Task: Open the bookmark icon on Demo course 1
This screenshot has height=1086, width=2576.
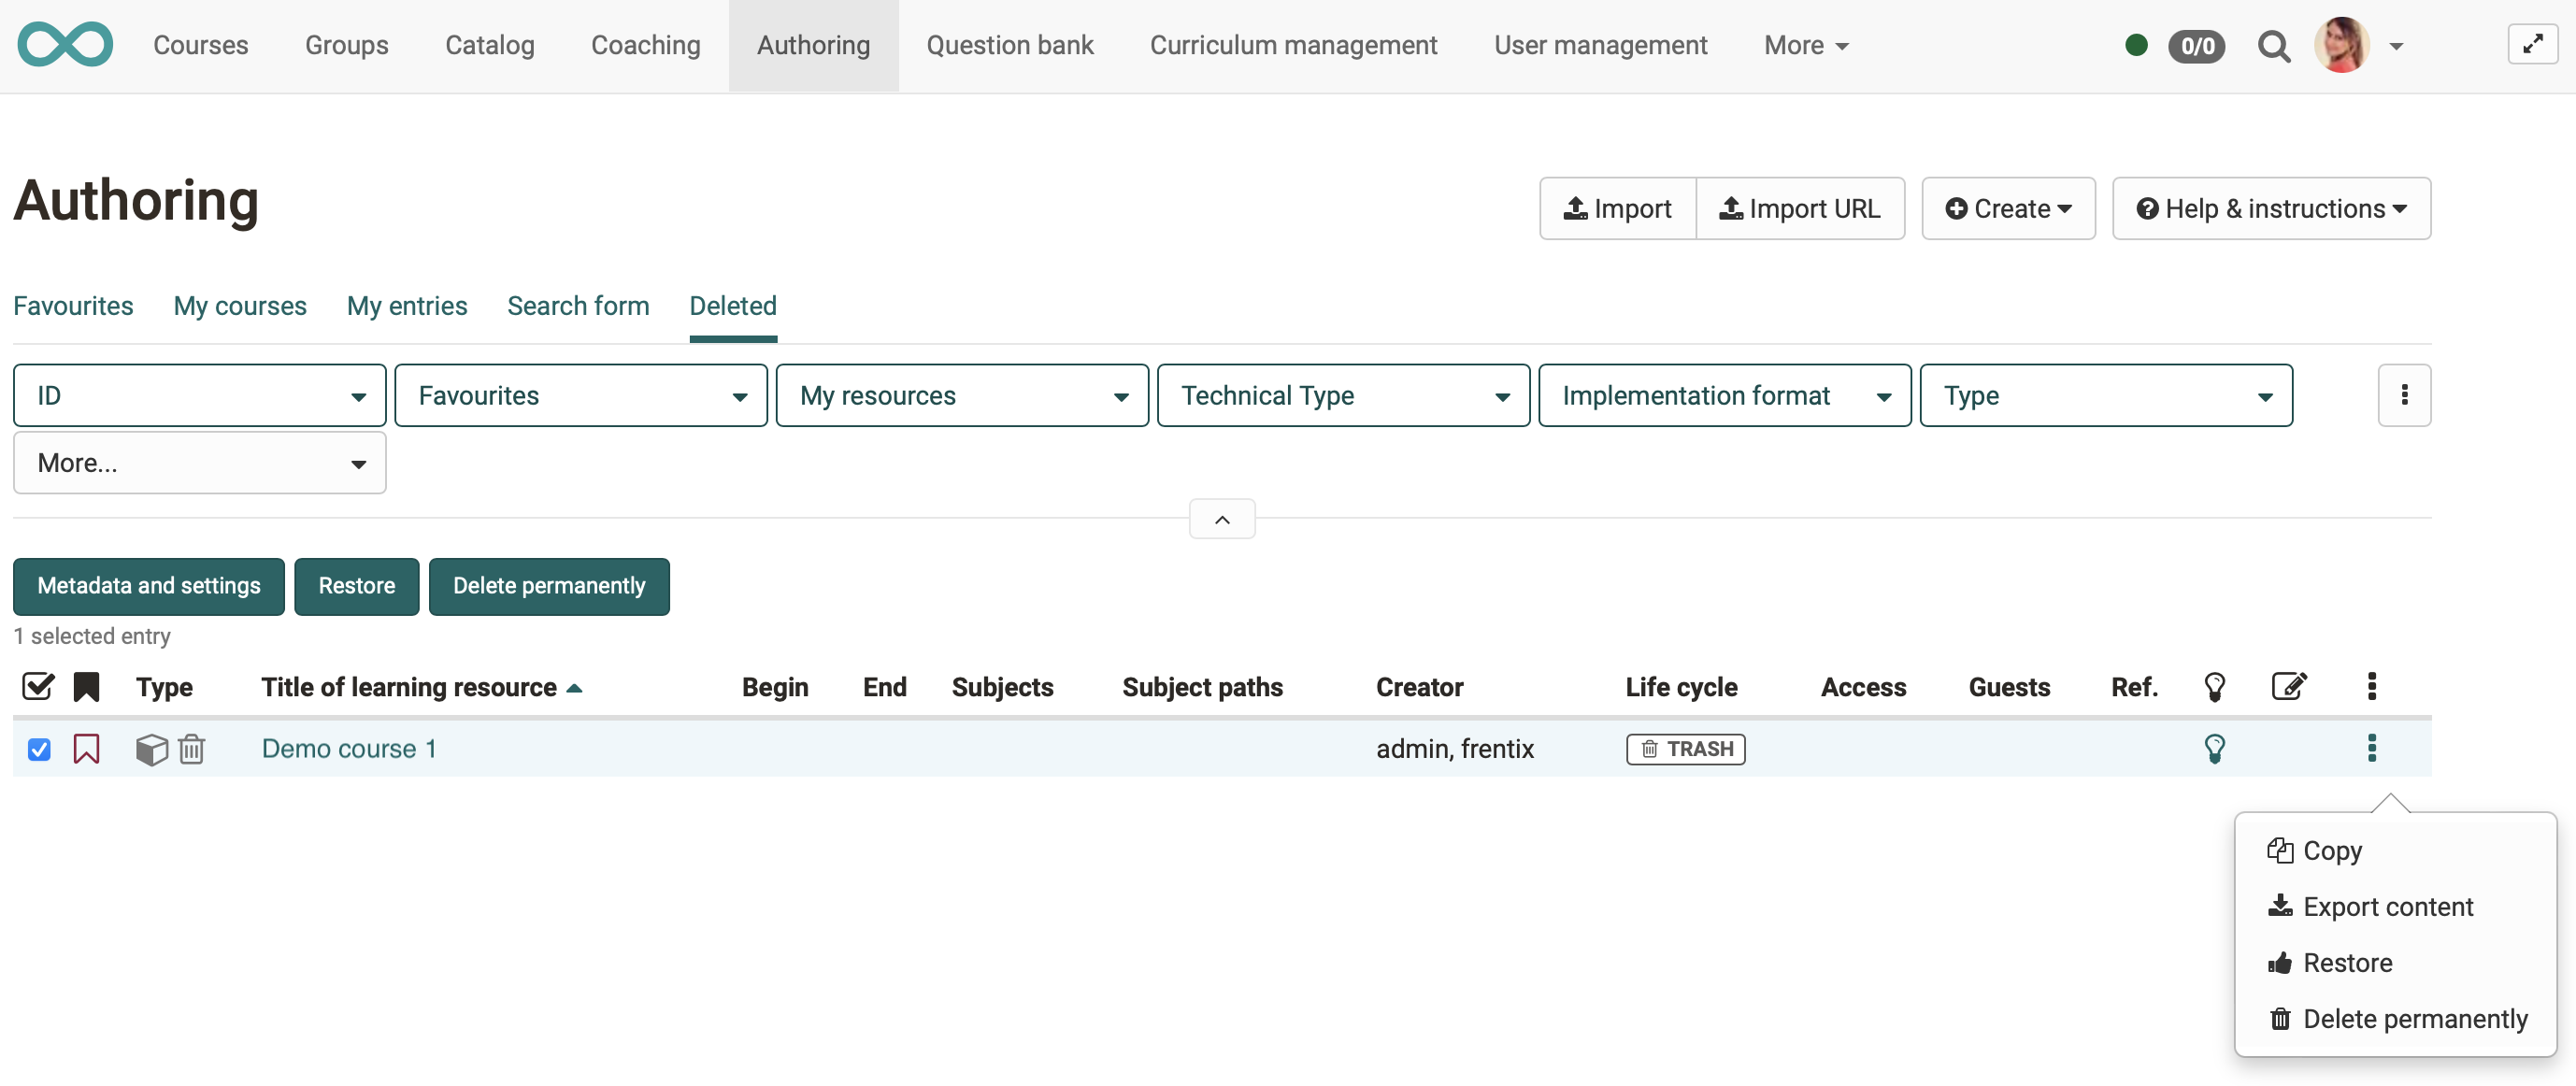Action: [x=87, y=749]
